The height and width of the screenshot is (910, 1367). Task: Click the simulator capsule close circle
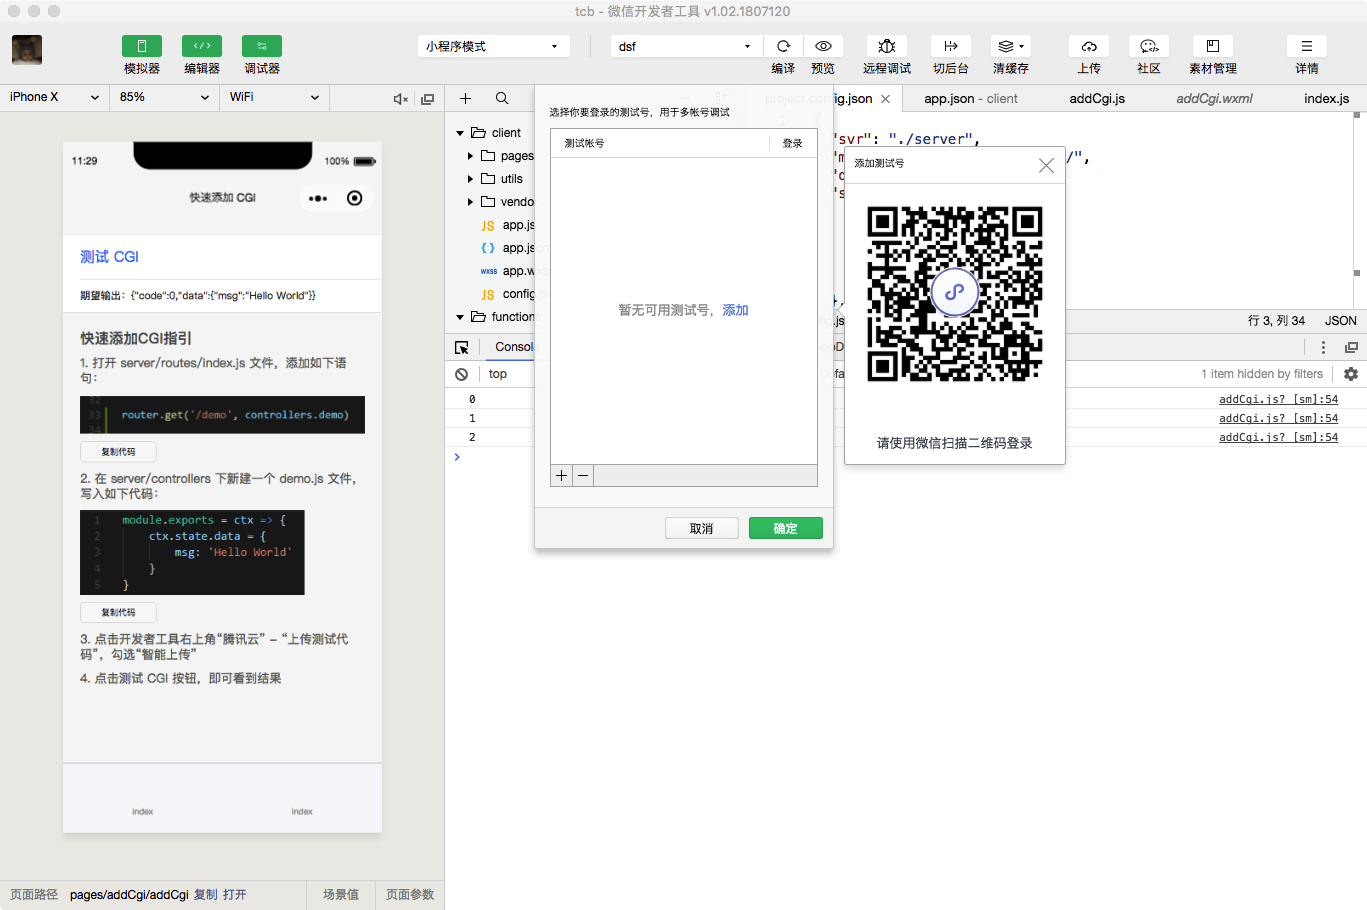[x=354, y=198]
